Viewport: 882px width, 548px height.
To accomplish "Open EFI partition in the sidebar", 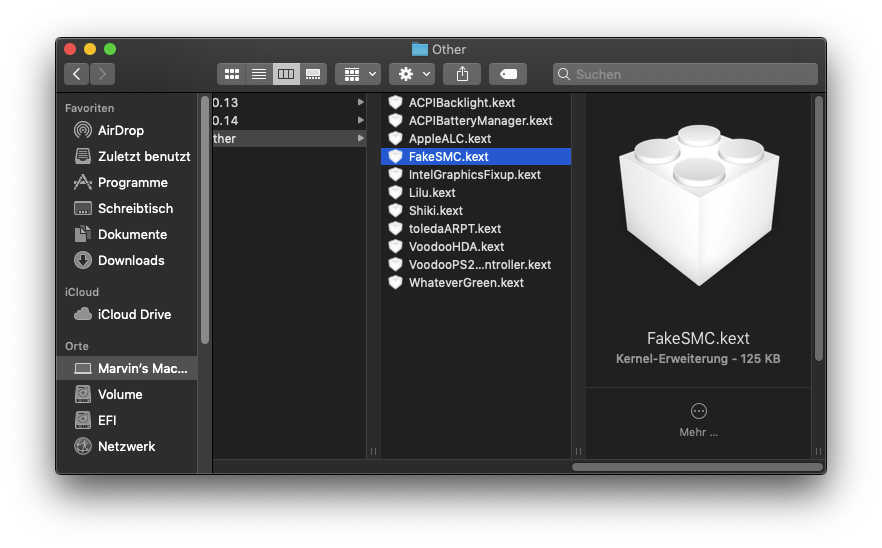I will click(127, 420).
